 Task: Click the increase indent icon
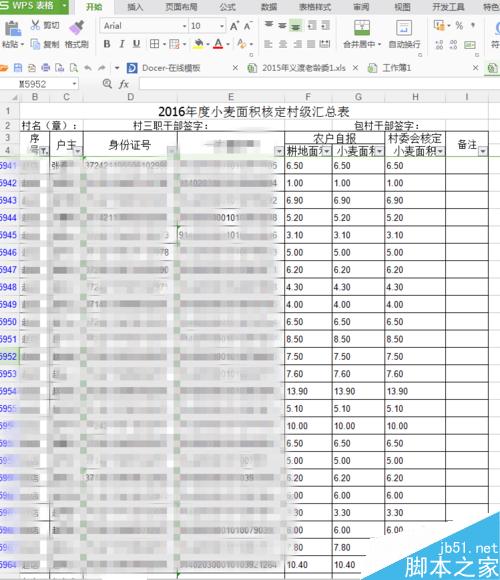coord(325,25)
